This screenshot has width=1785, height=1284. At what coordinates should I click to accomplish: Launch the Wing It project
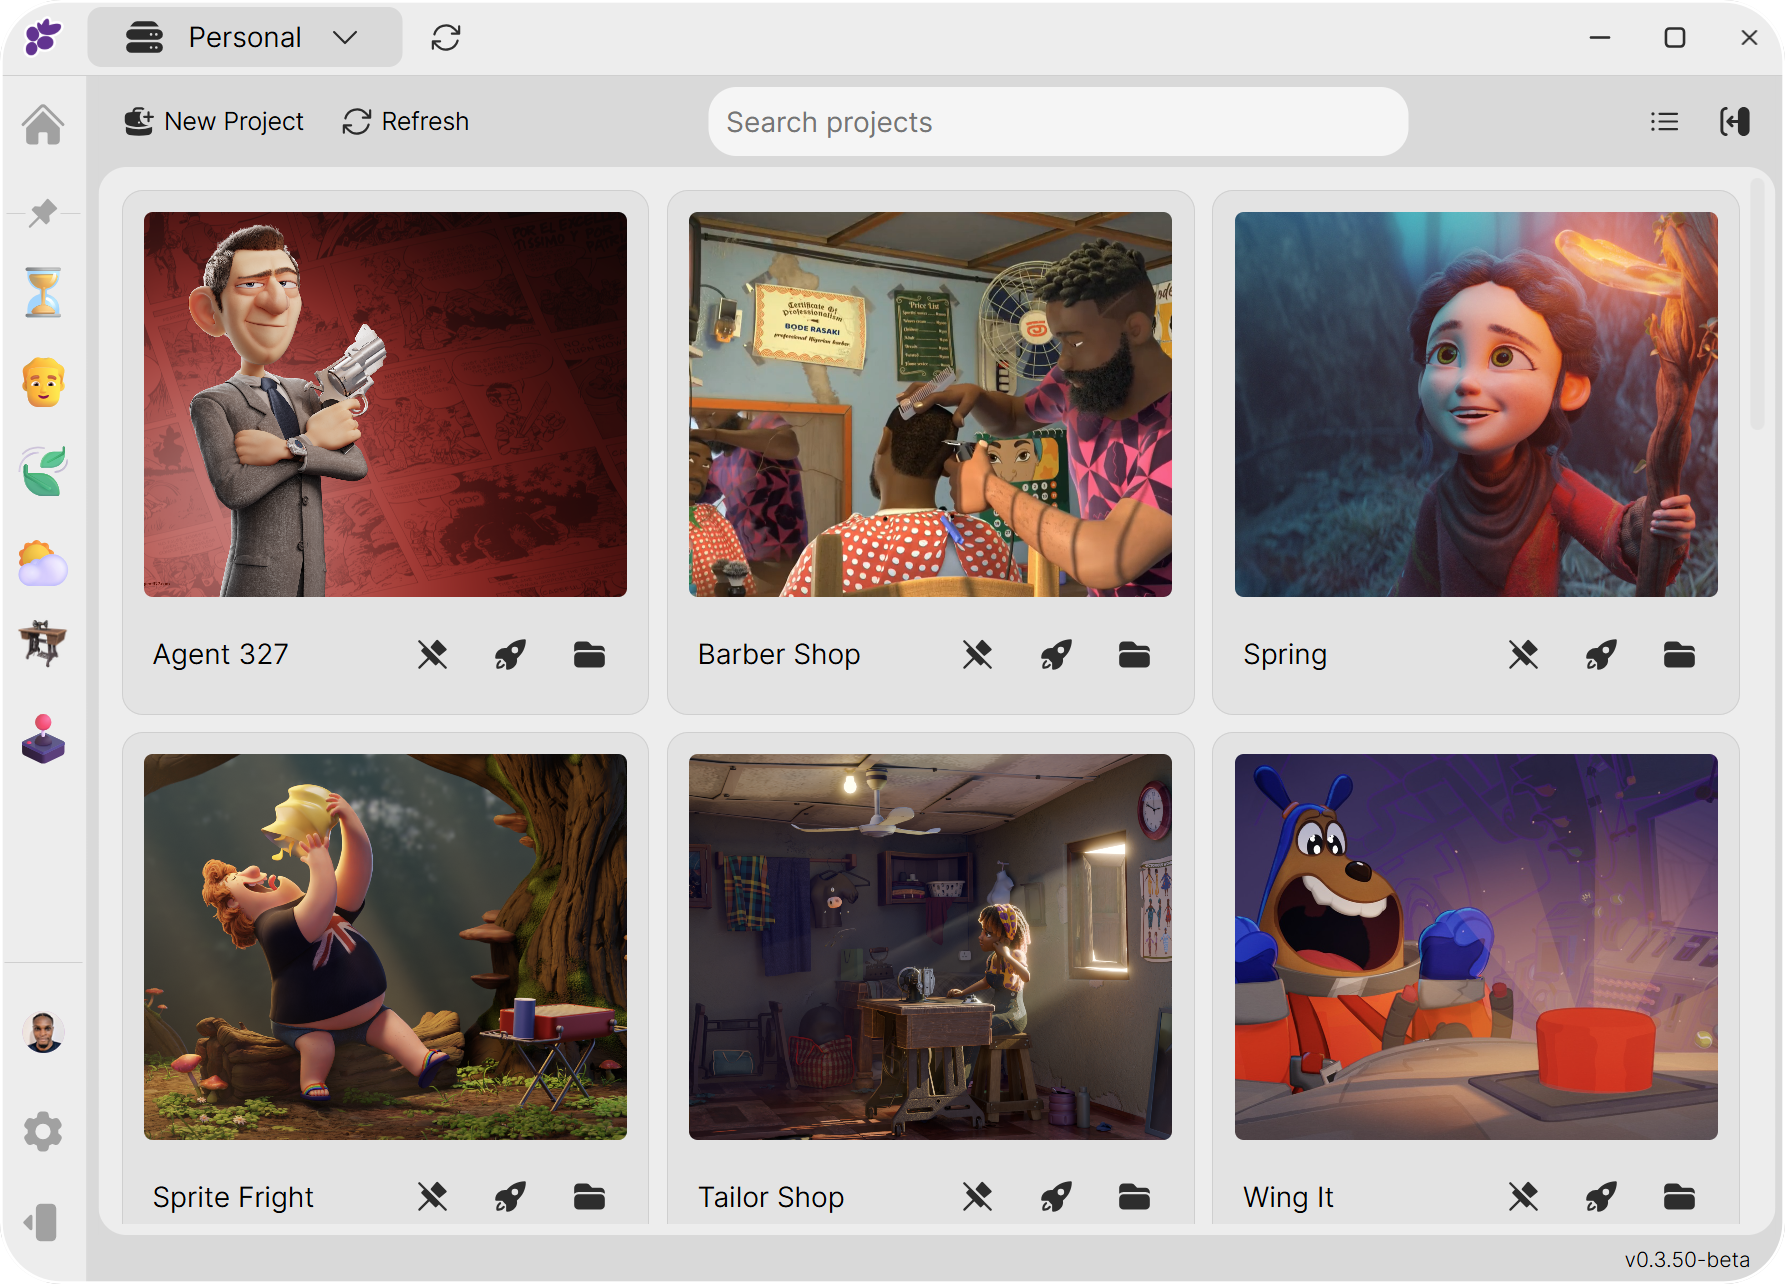coord(1601,1197)
